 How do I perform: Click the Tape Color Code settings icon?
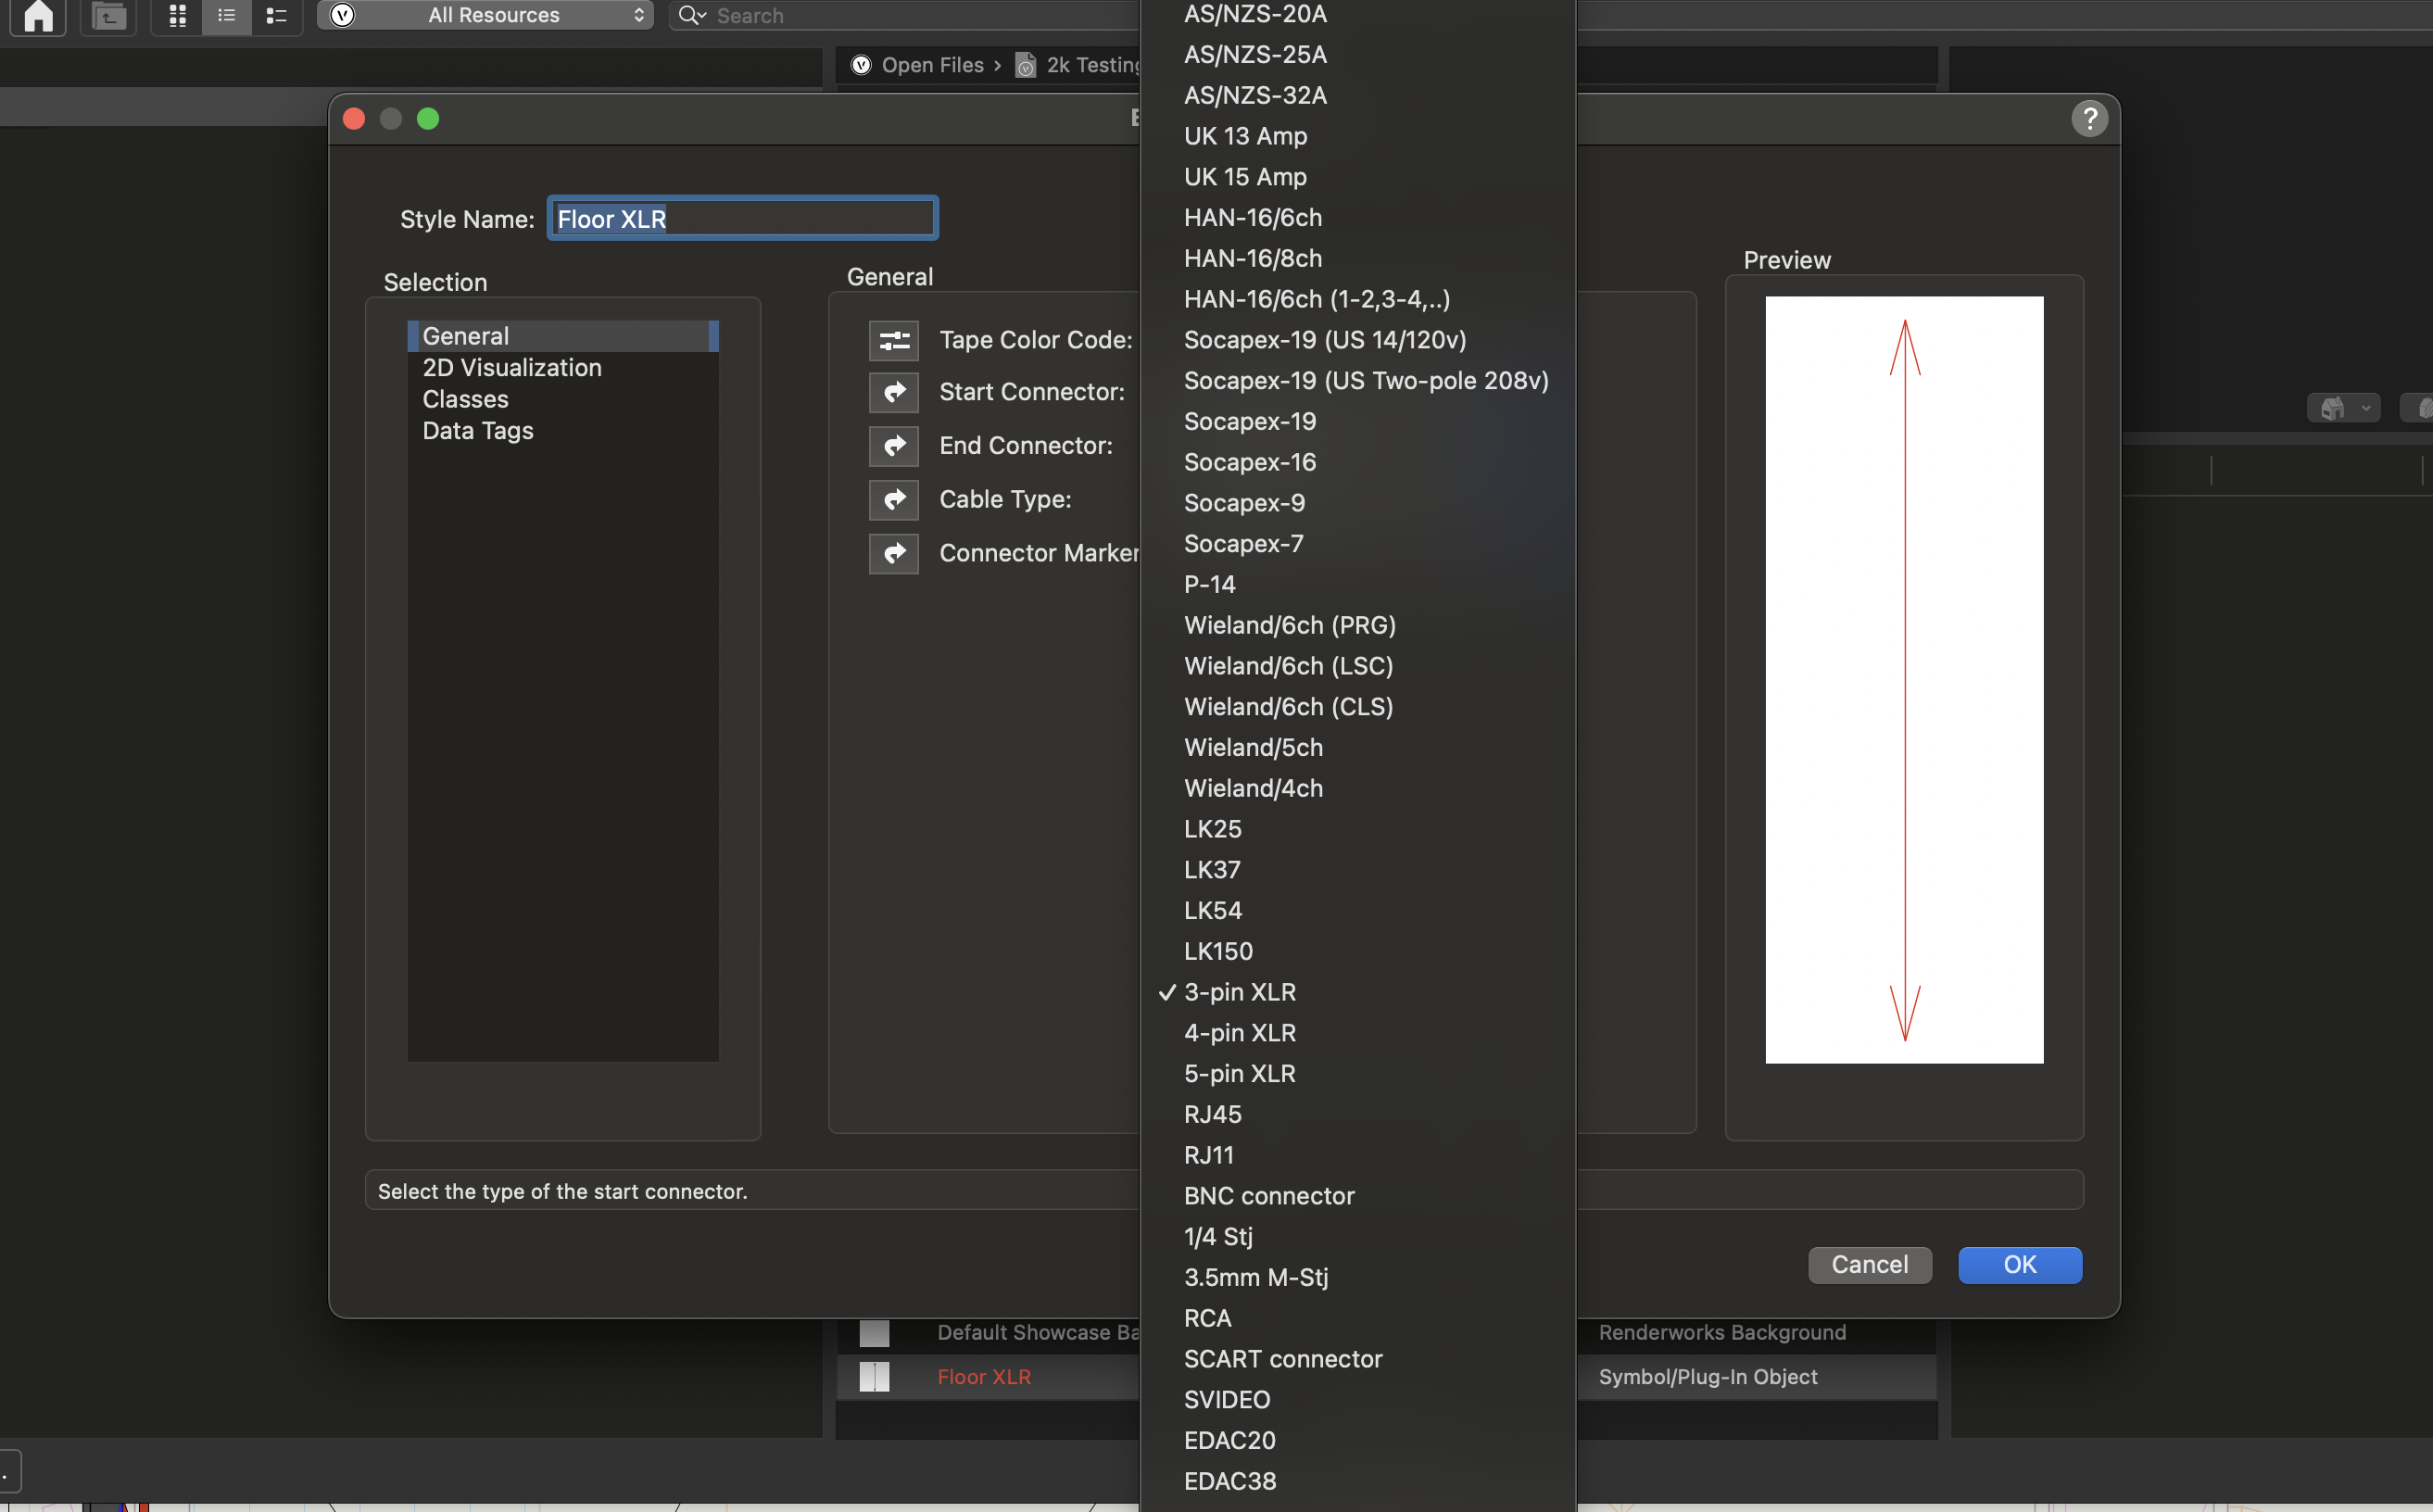(x=893, y=340)
